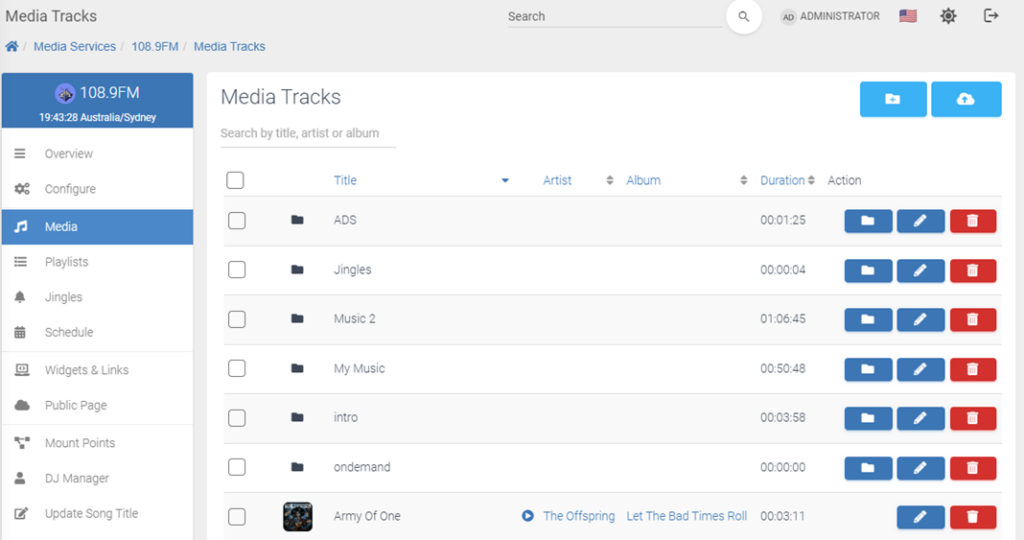
Task: Open the settings gear icon
Action: [x=948, y=16]
